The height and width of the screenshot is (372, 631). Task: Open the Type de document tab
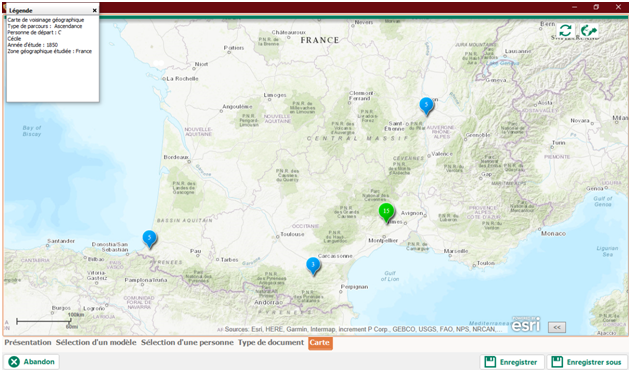pyautogui.click(x=271, y=343)
